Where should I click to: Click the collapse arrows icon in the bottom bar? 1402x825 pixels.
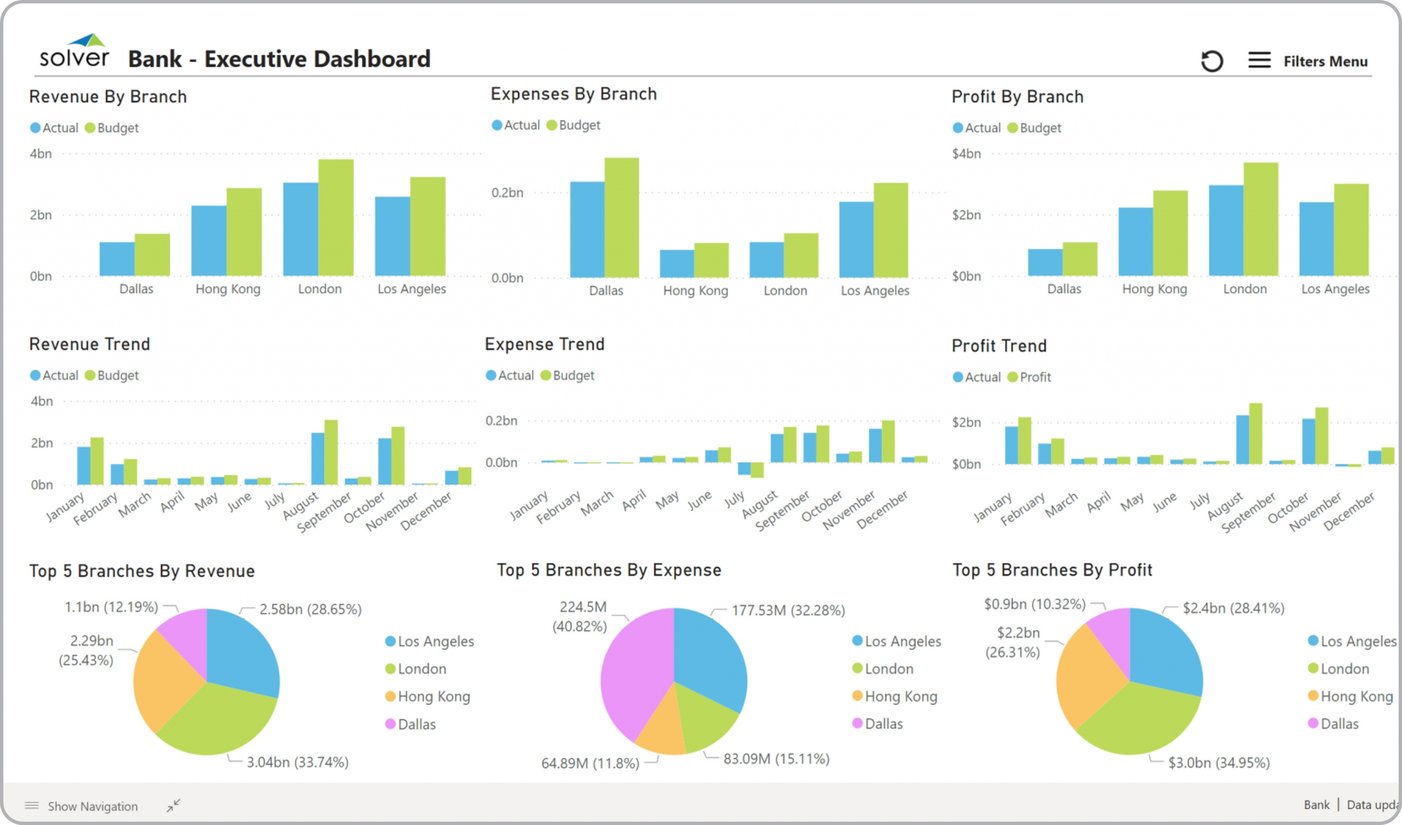[172, 804]
